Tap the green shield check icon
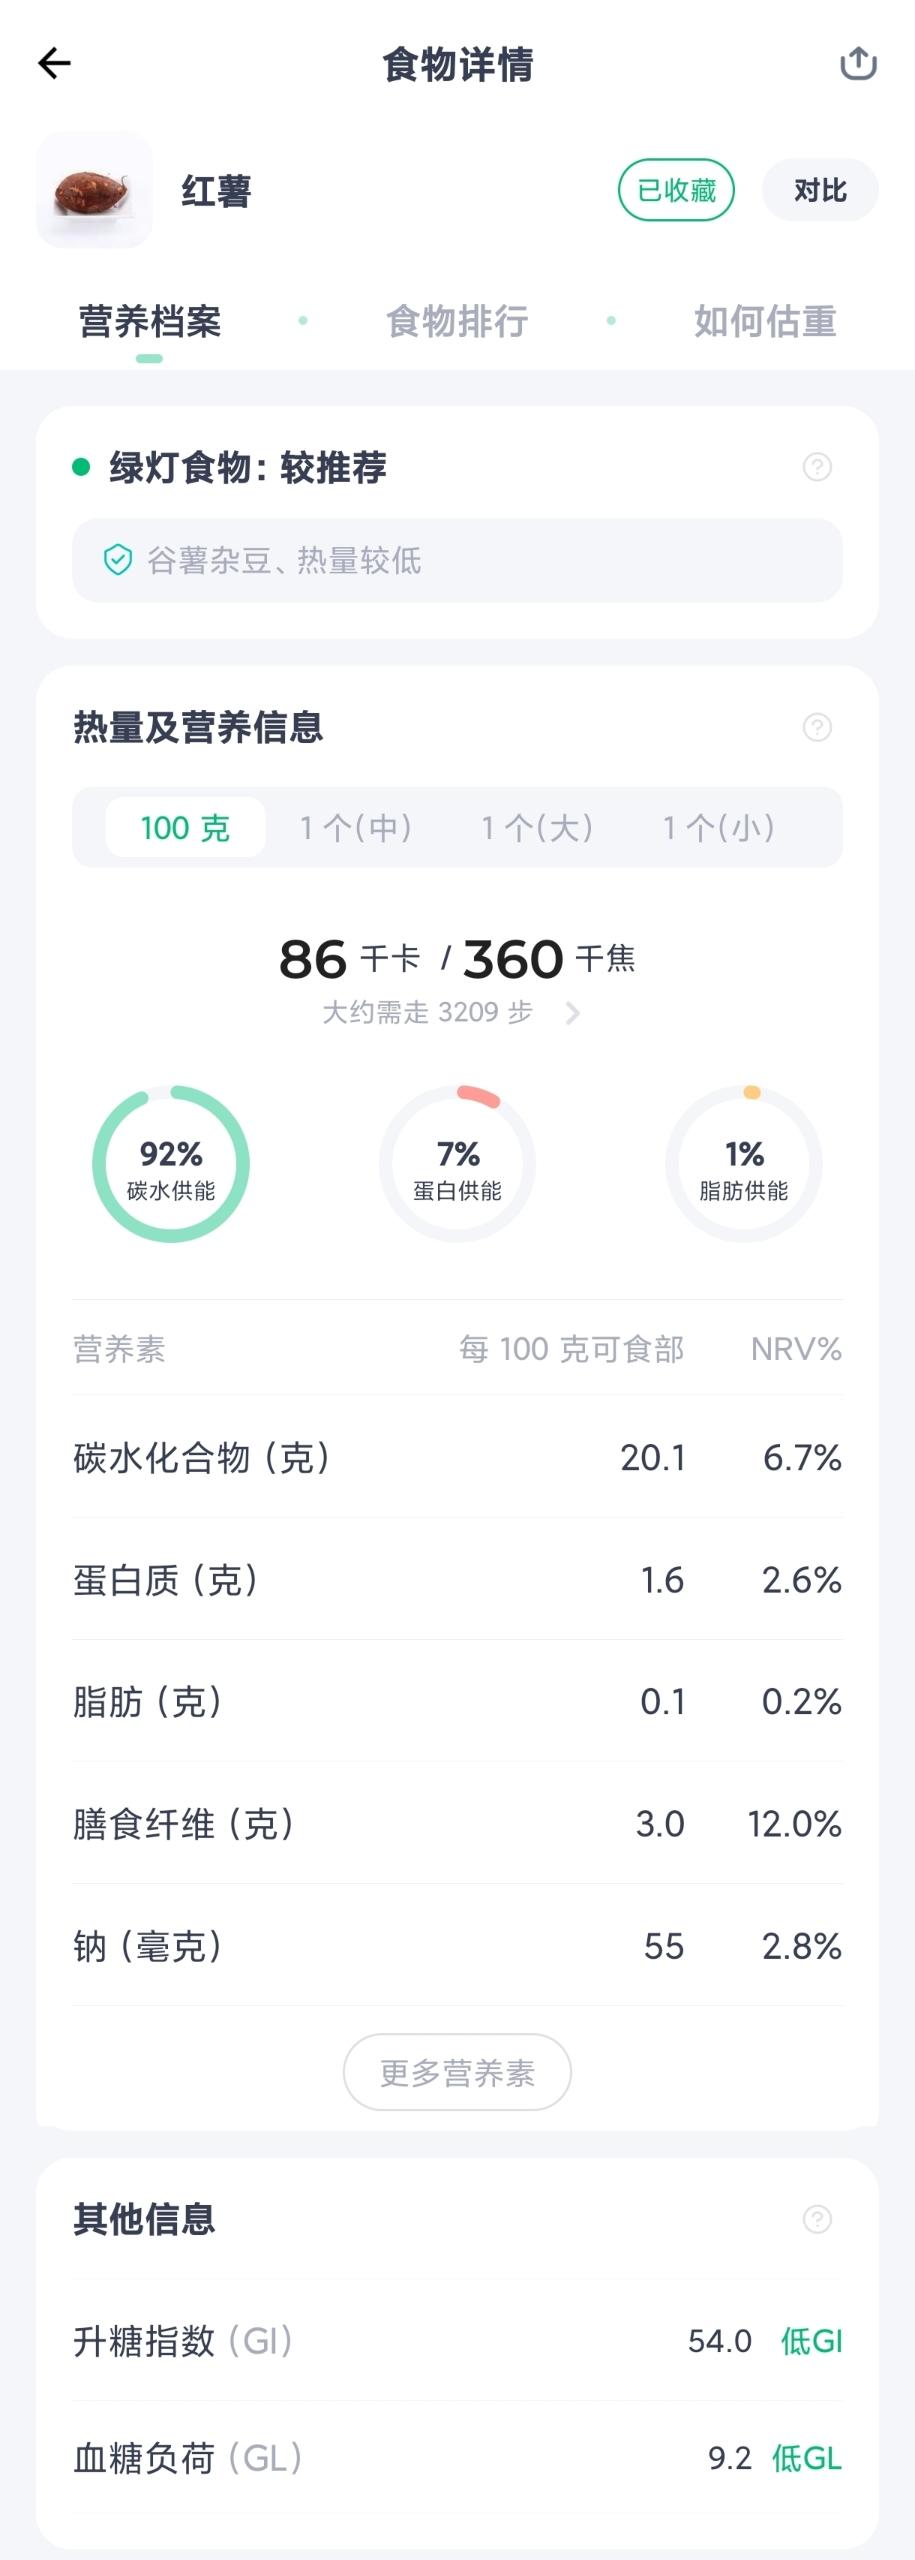Image resolution: width=915 pixels, height=2560 pixels. (x=118, y=560)
